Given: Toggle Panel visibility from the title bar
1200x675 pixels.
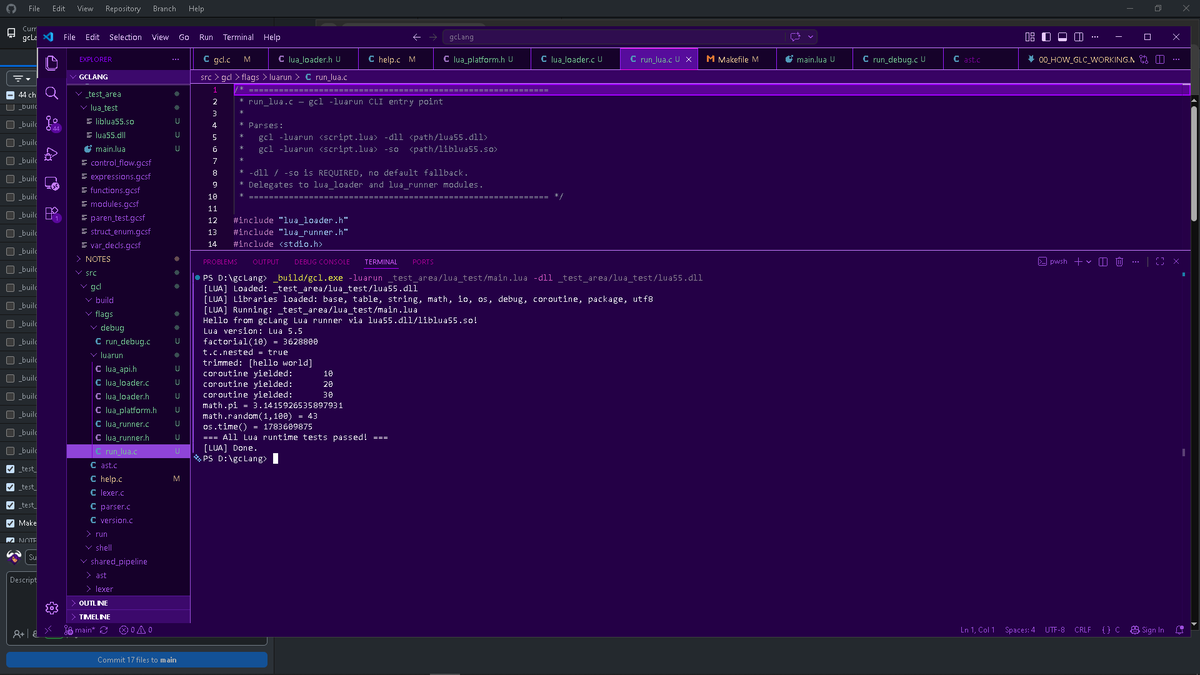Looking at the screenshot, I should 1064,37.
